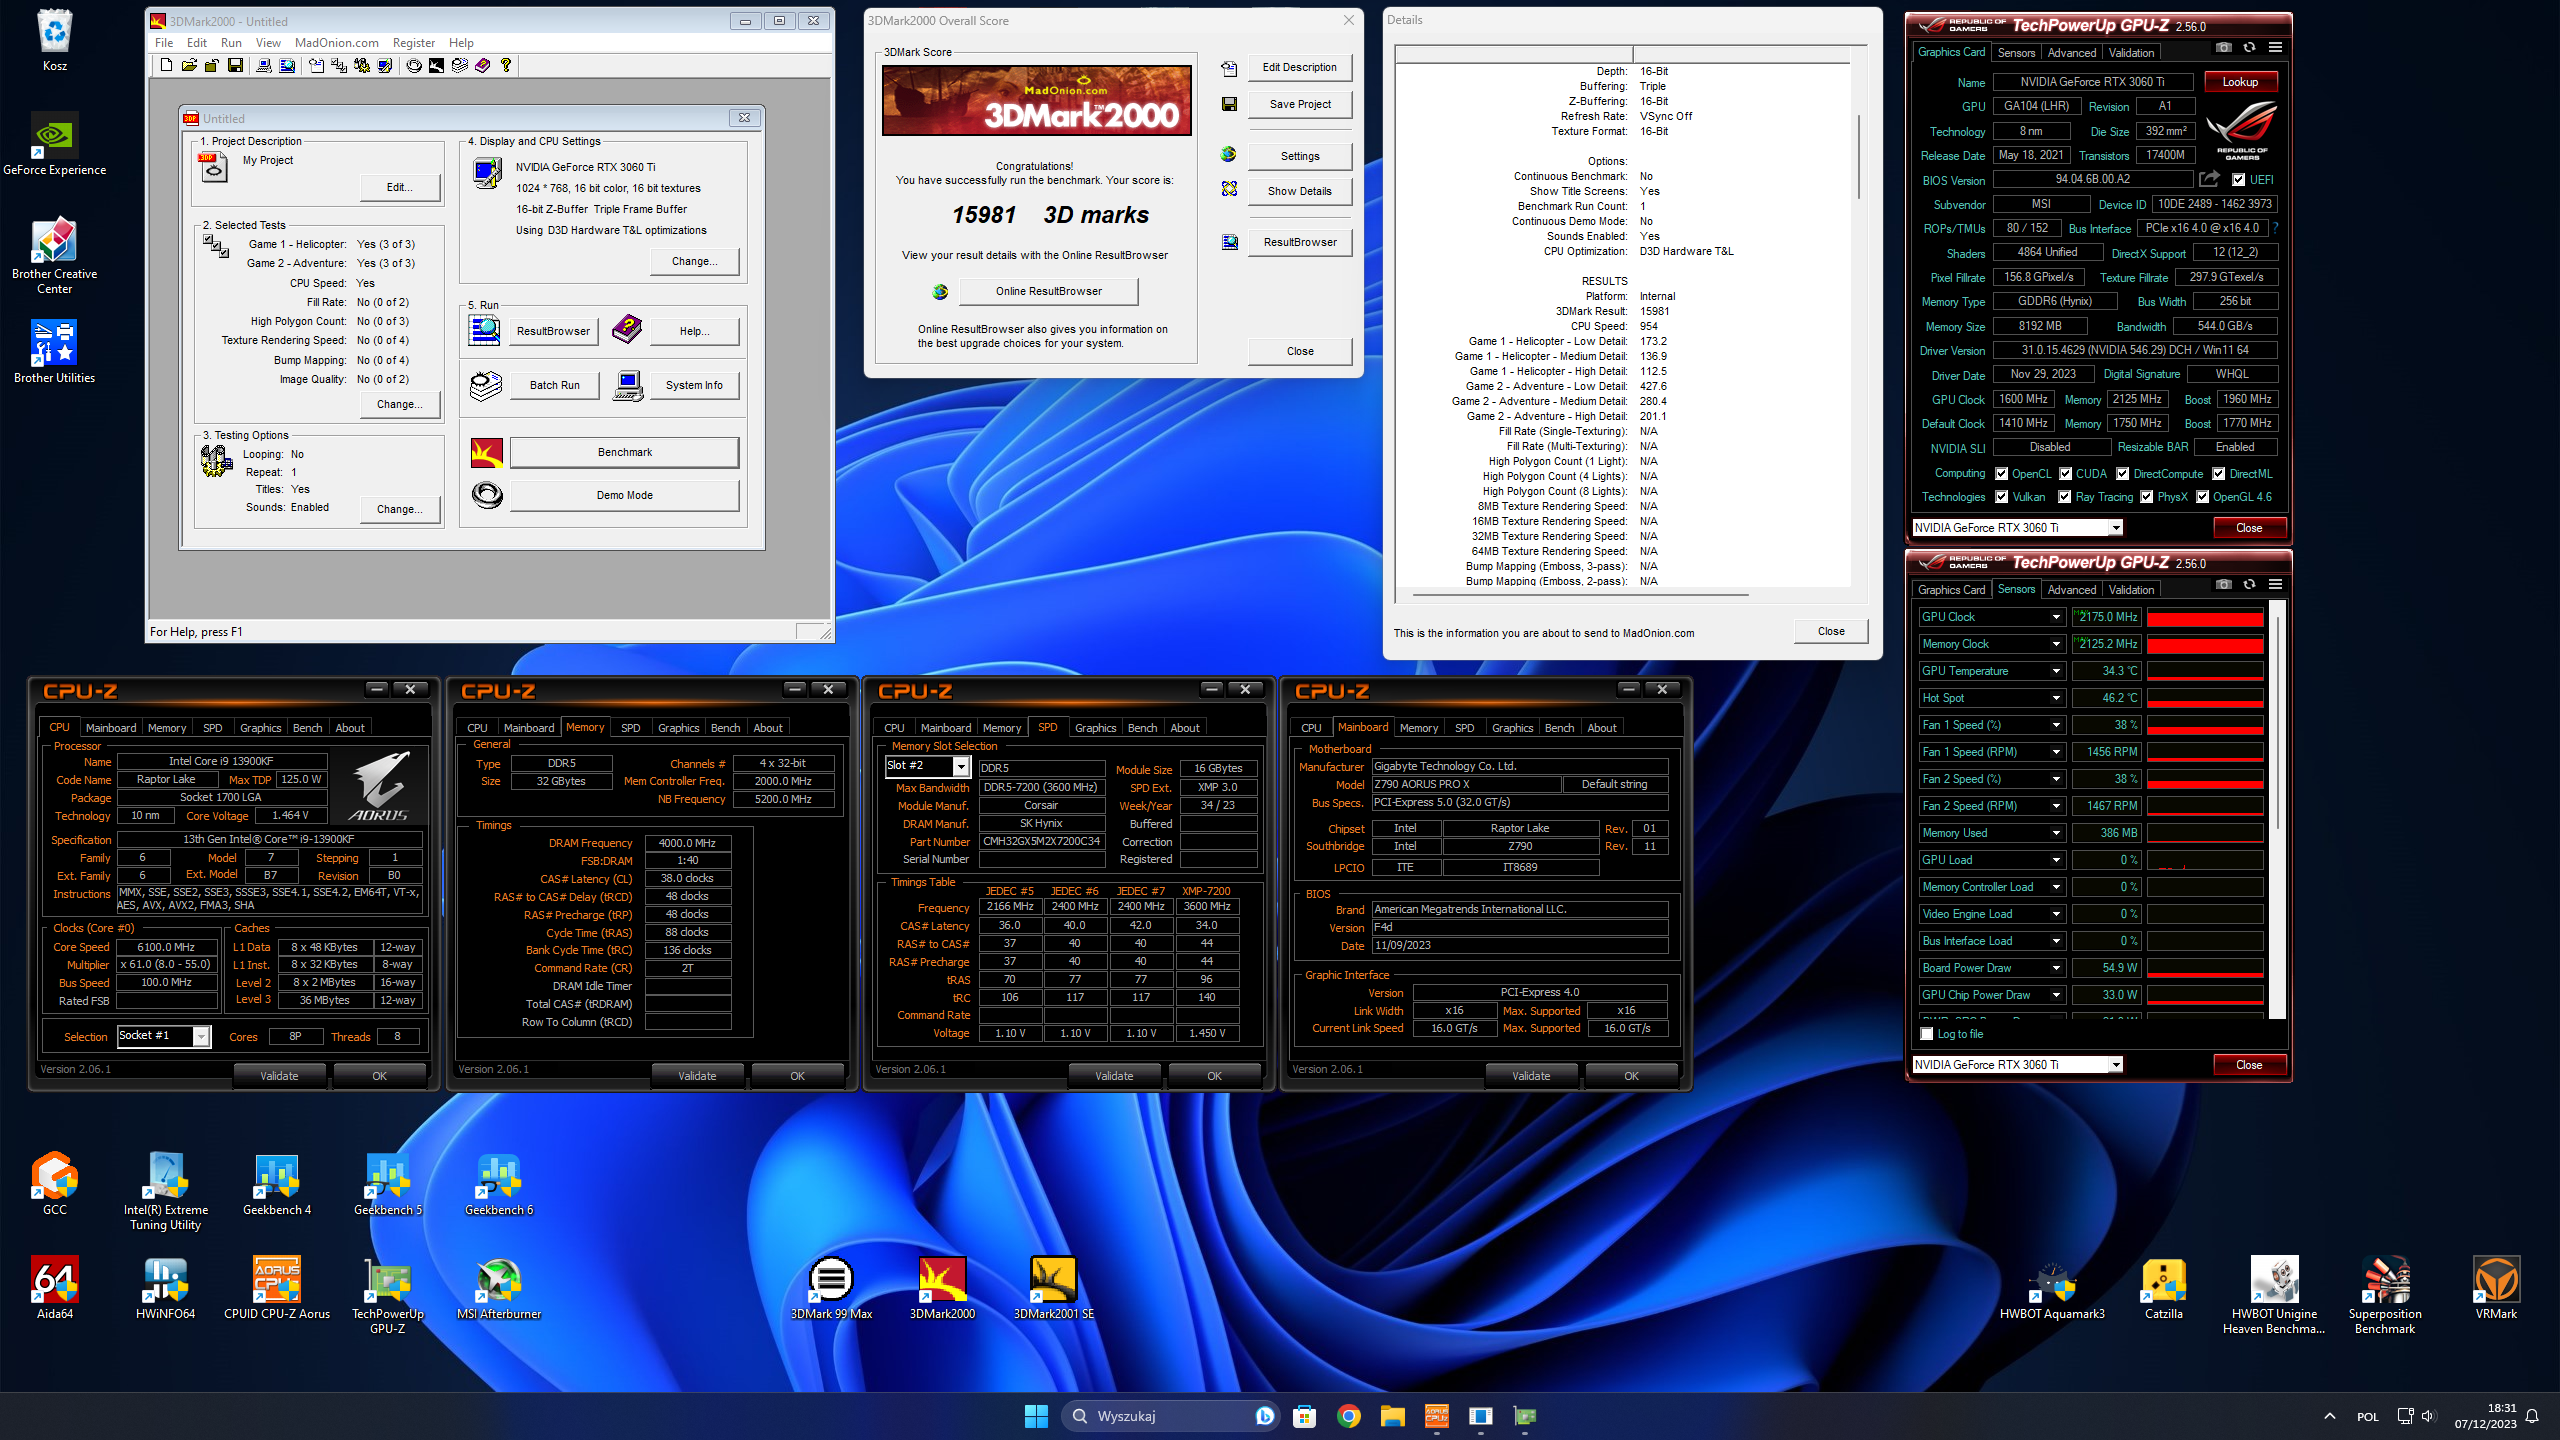Expand GPU Temperature sensor dropdown

(x=2056, y=671)
